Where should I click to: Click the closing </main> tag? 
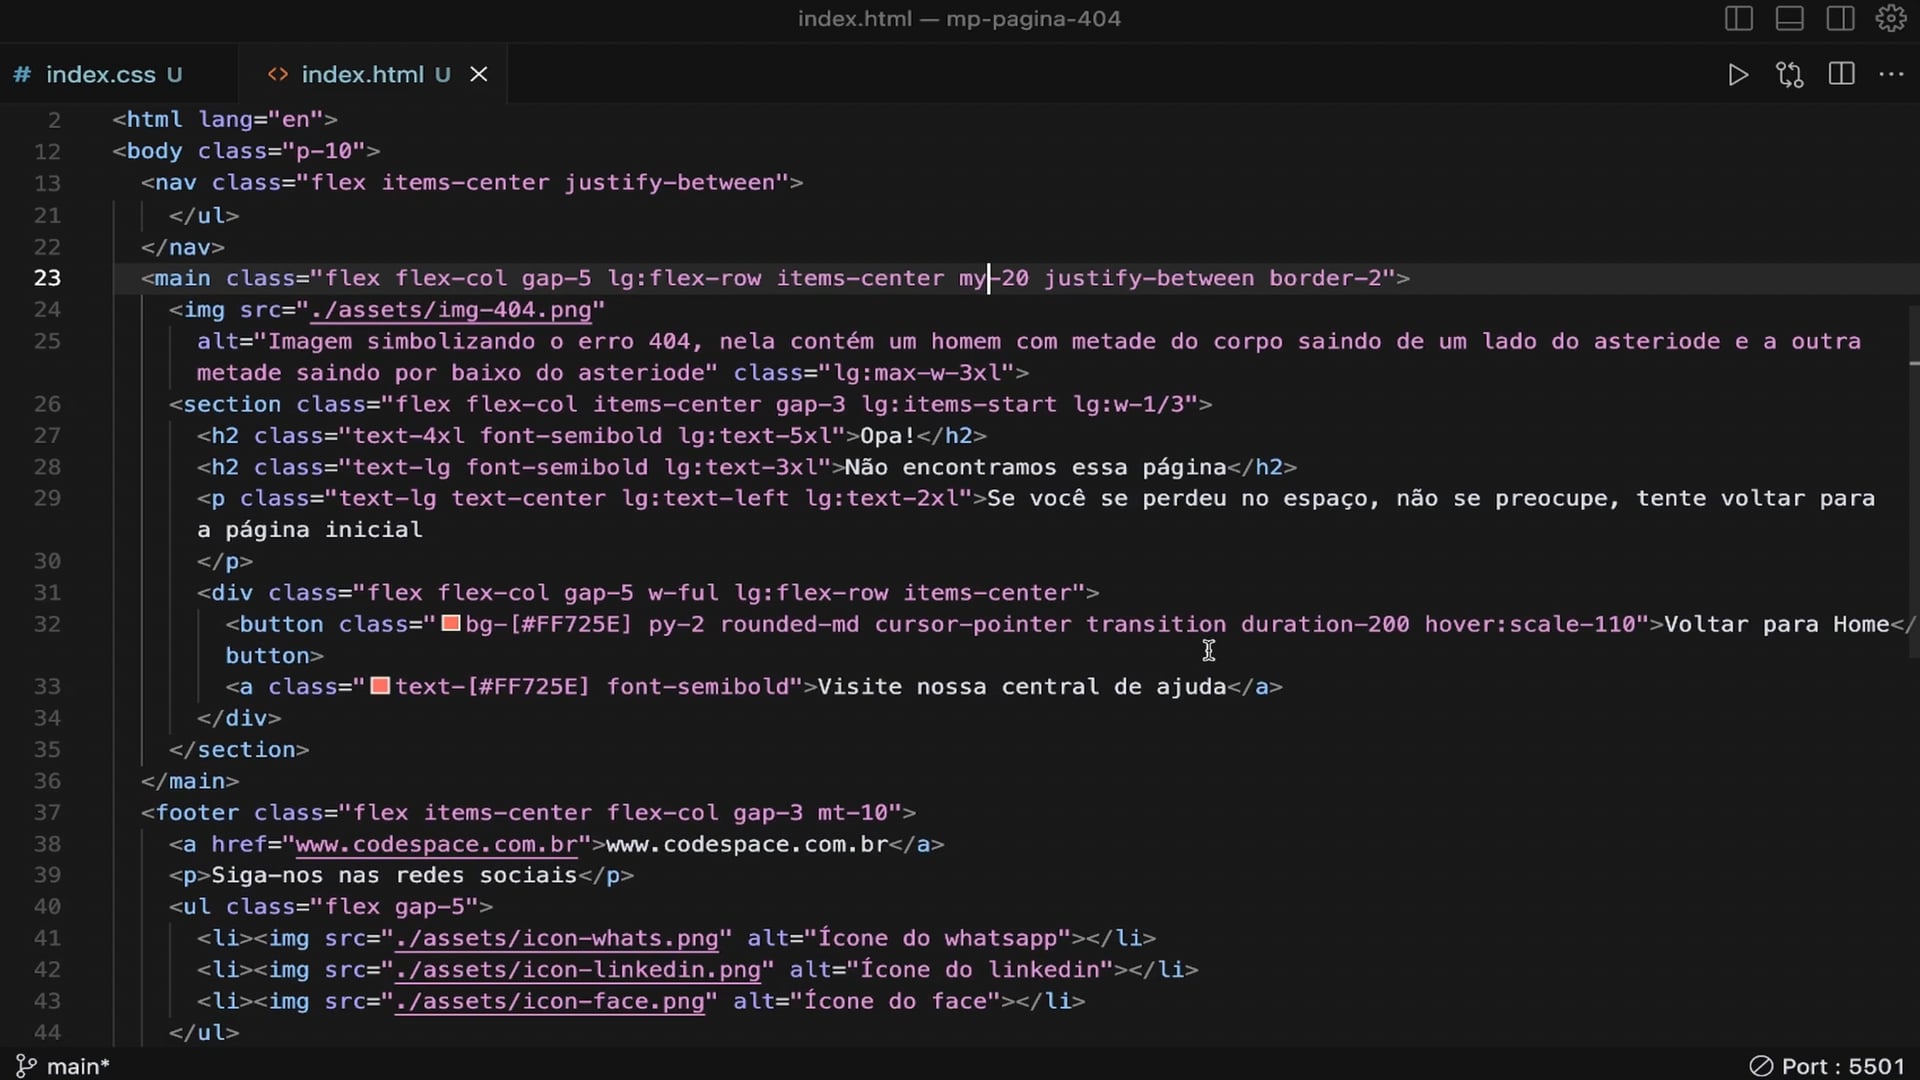[x=190, y=781]
